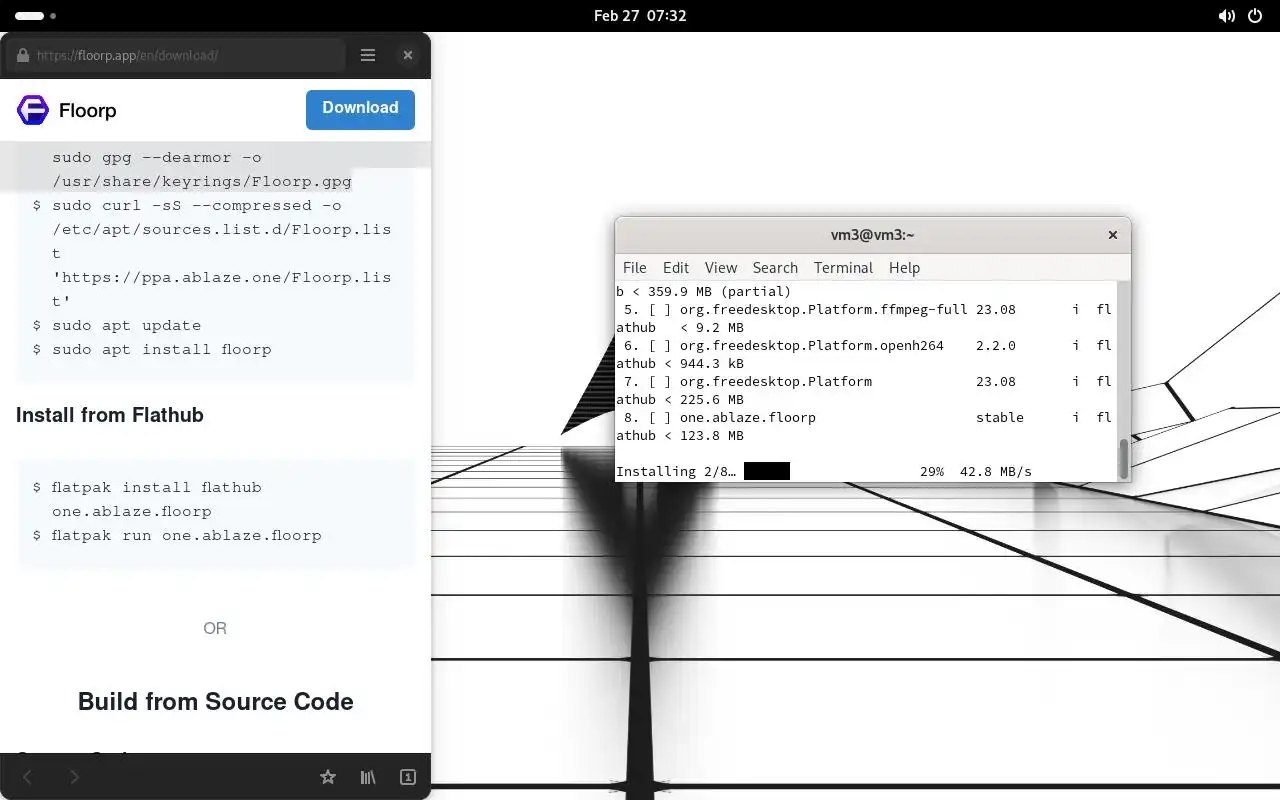Close the vm3@vm3 terminal window
Viewport: 1280px width, 800px height.
click(1112, 235)
